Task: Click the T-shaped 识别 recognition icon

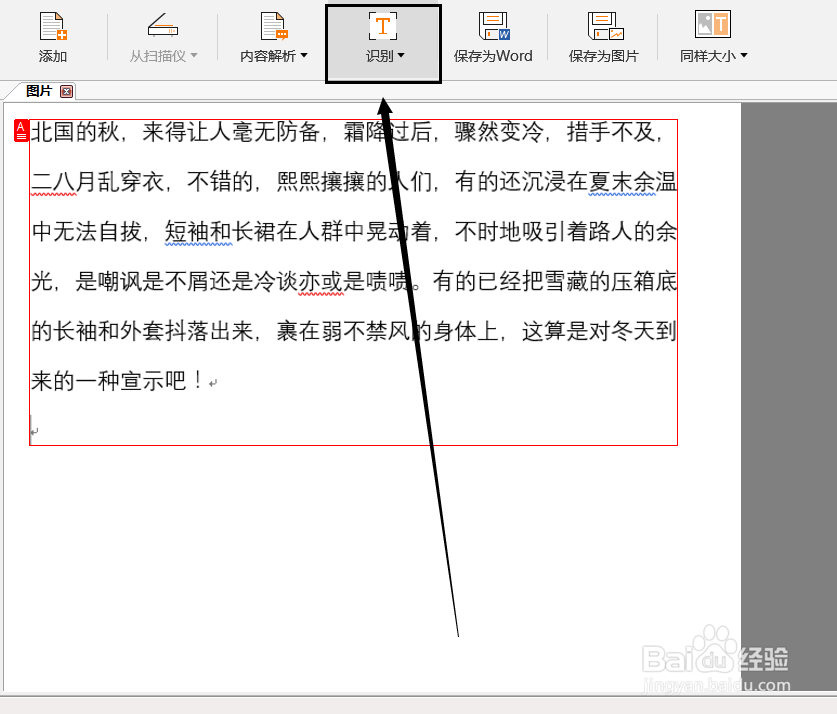Action: [382, 26]
